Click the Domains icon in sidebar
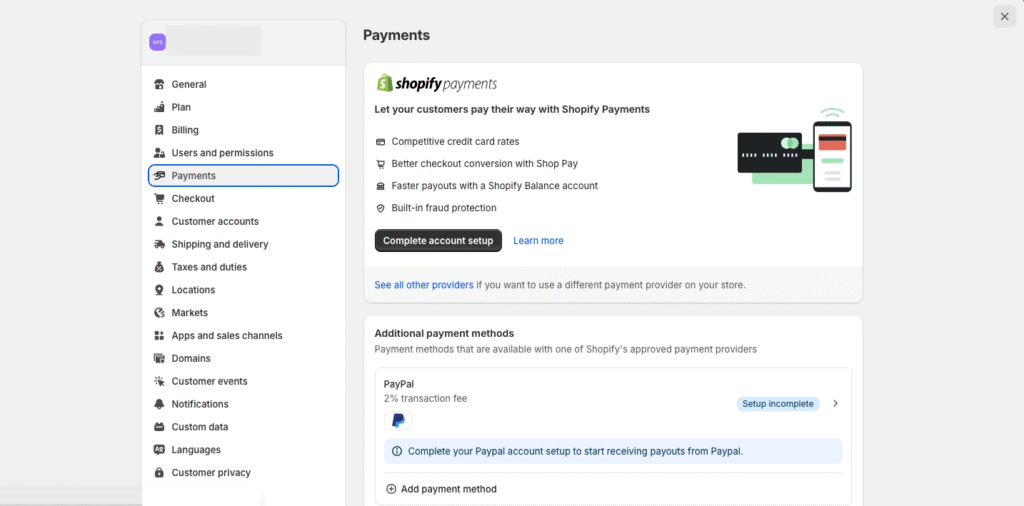Image resolution: width=1024 pixels, height=506 pixels. [159, 358]
